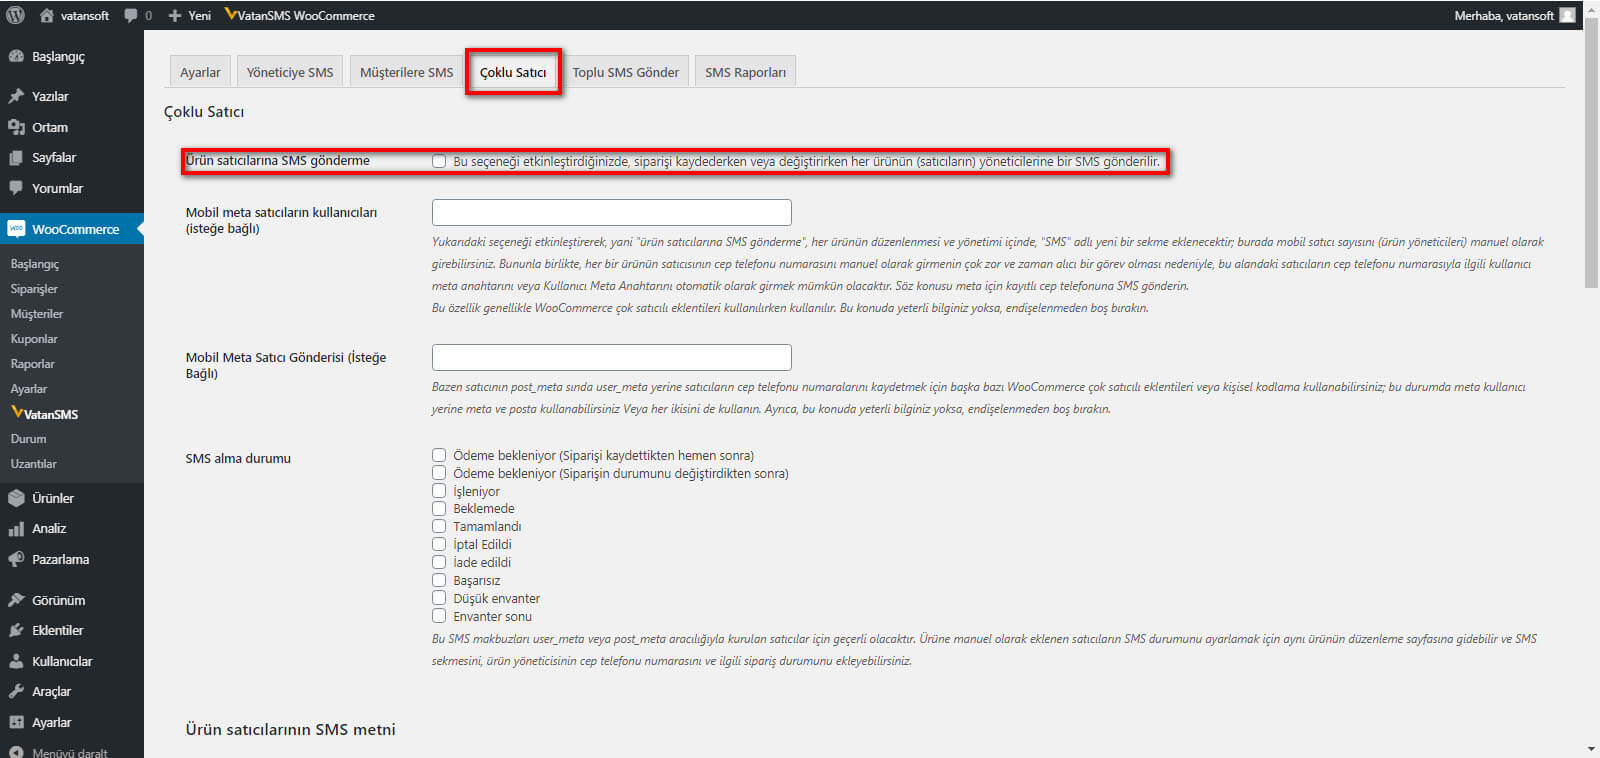
Task: Click the vatansoft home icon
Action: point(46,15)
